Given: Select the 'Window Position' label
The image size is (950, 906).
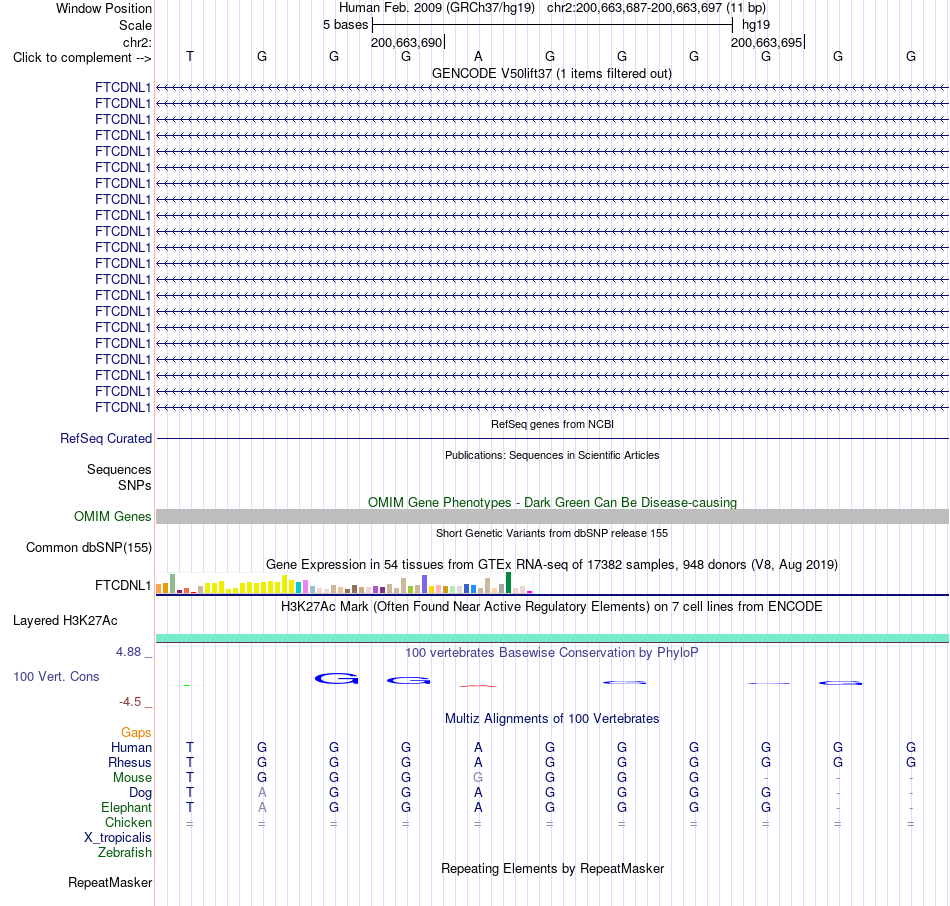Looking at the screenshot, I should click(x=104, y=8).
